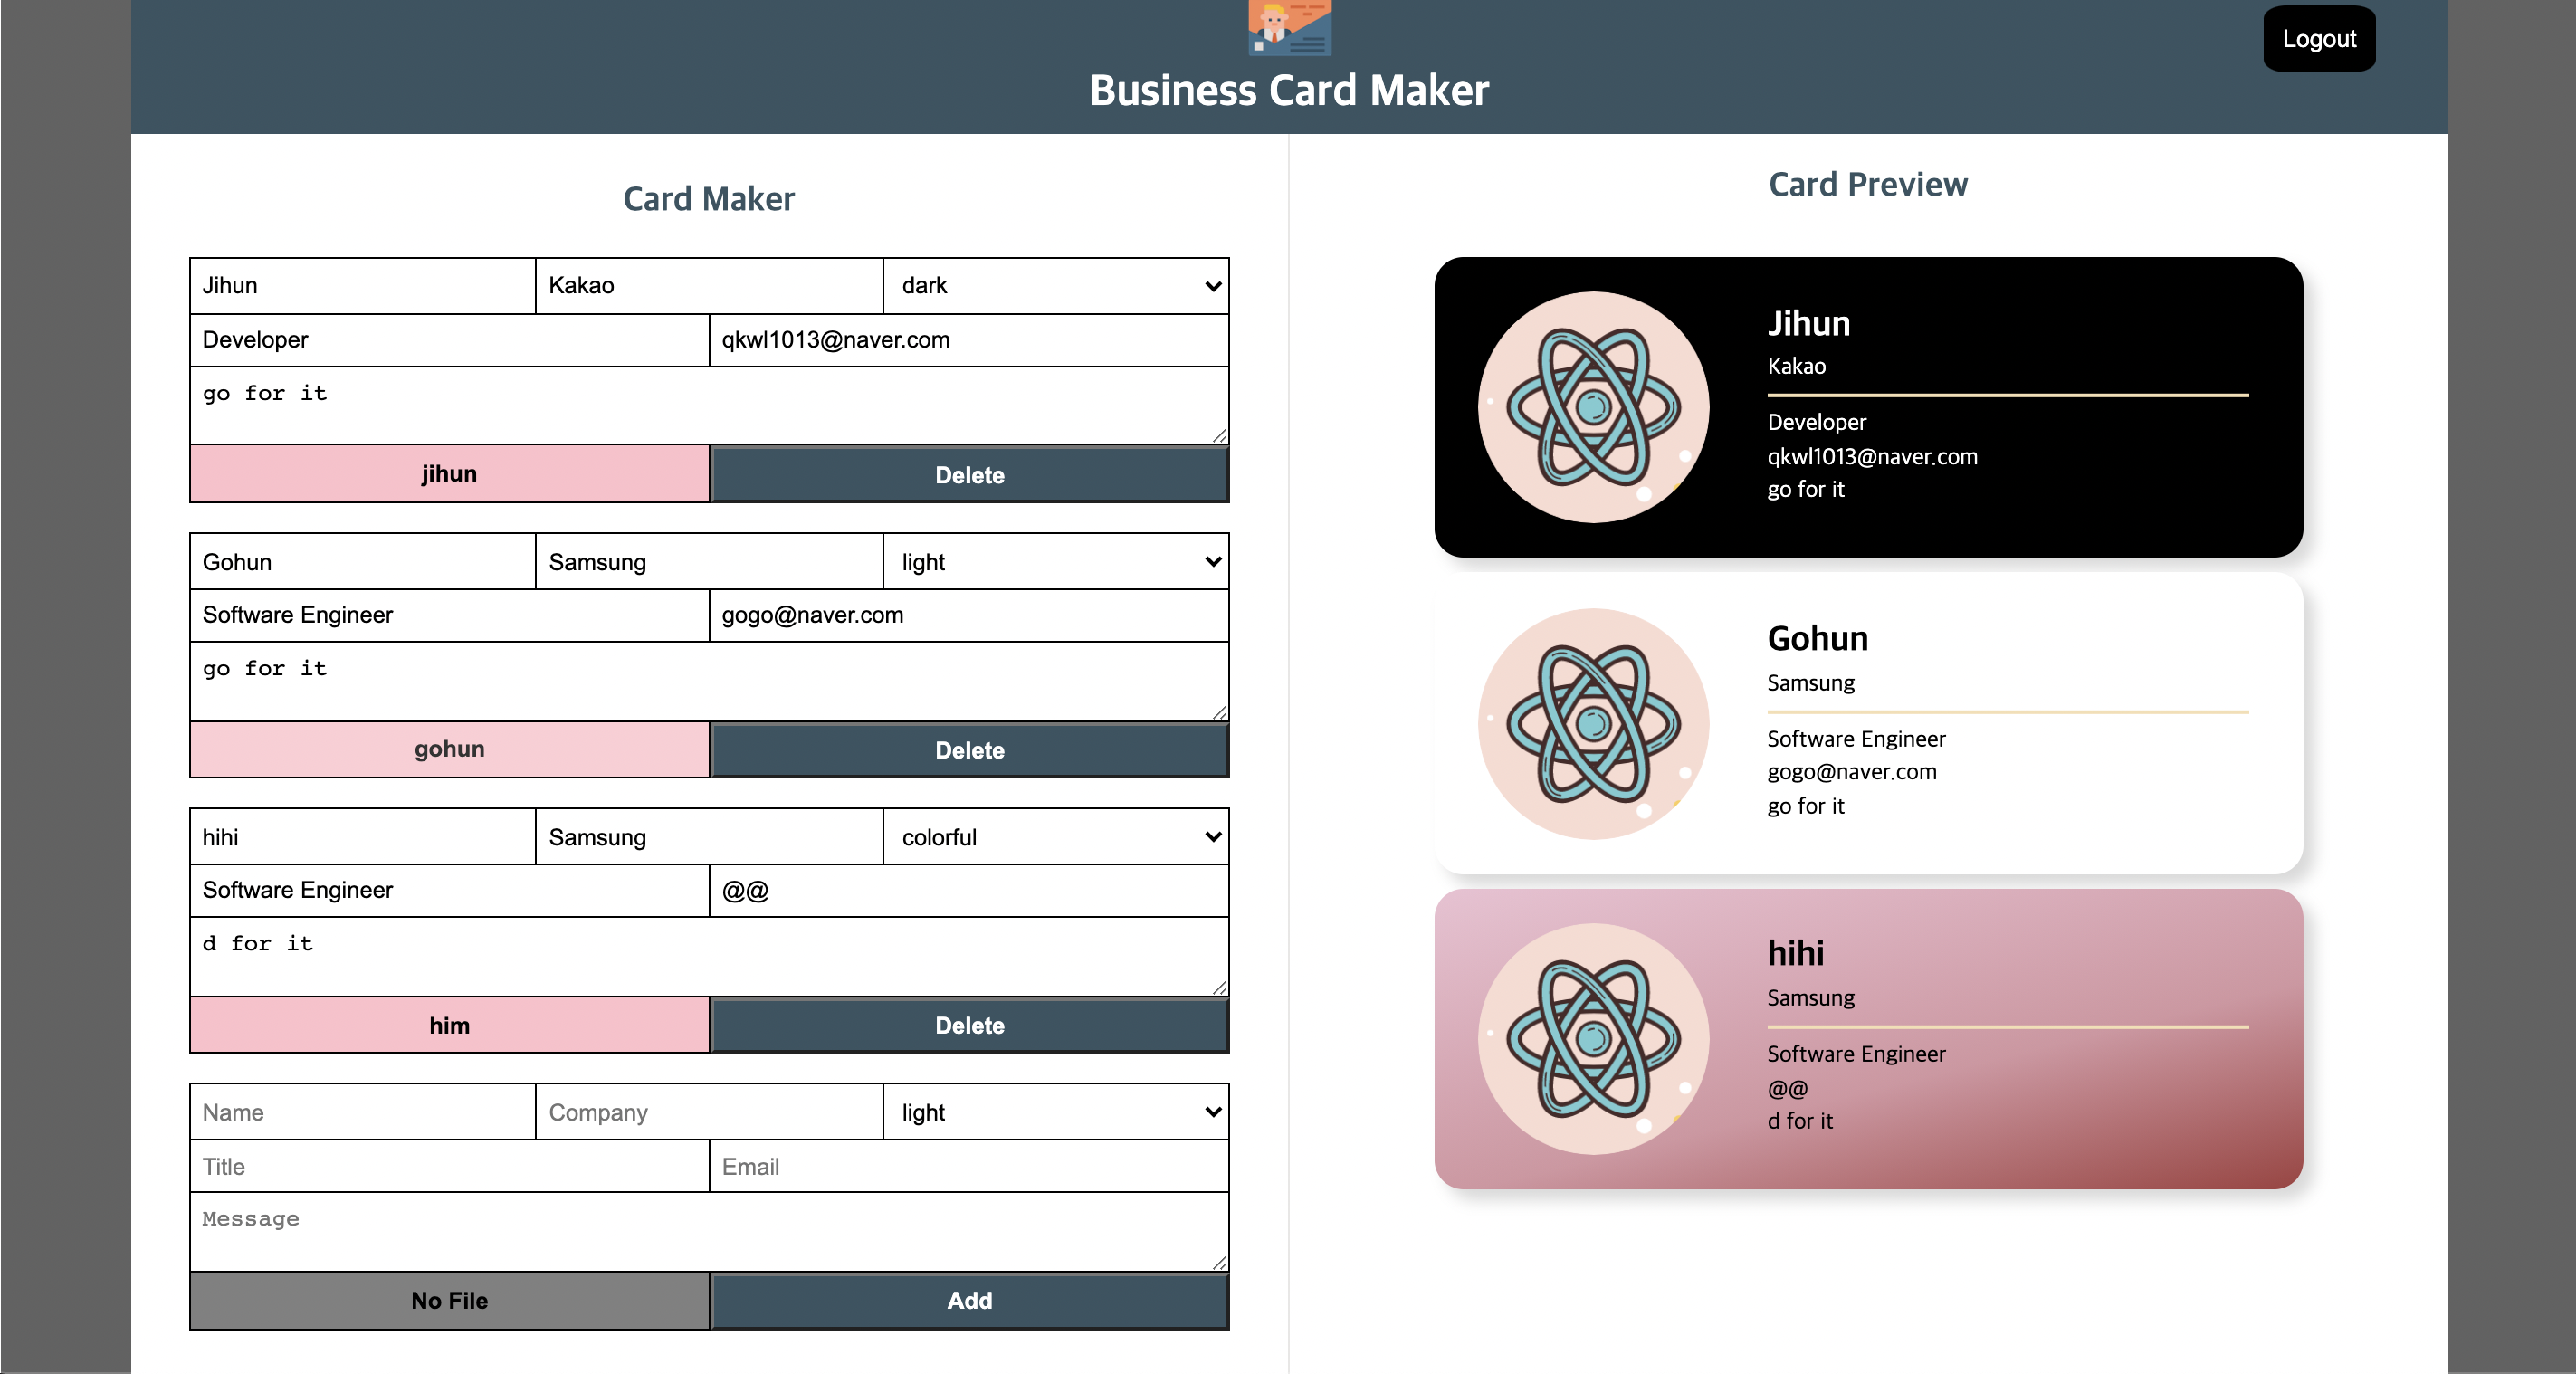Click the Logout button
The image size is (2576, 1374).
click(2318, 39)
